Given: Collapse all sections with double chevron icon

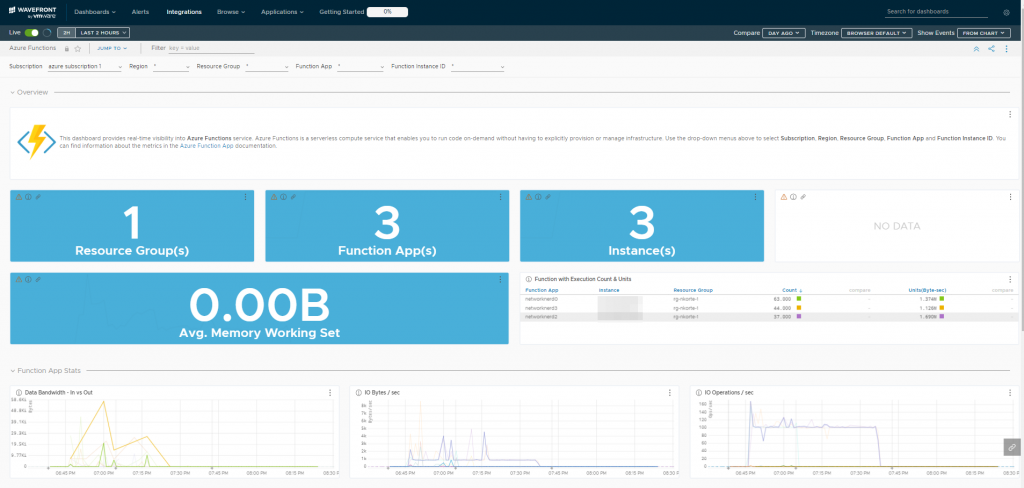Looking at the screenshot, I should point(976,48).
